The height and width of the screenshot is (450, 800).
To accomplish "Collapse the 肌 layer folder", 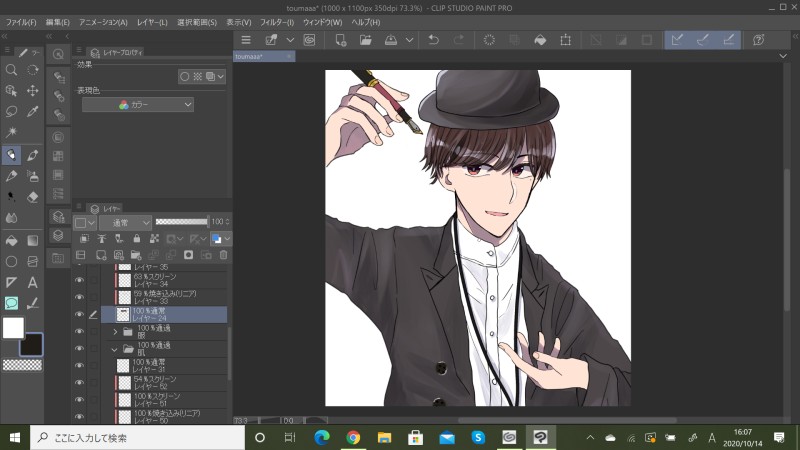I will (x=114, y=349).
